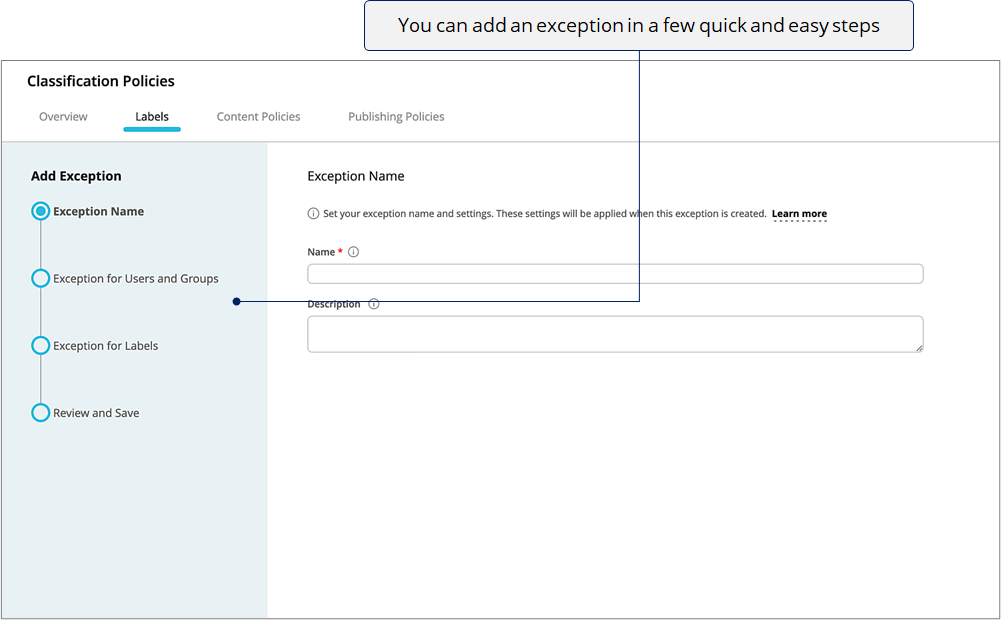1001x620 pixels.
Task: Follow the Learn more link
Action: [x=799, y=214]
